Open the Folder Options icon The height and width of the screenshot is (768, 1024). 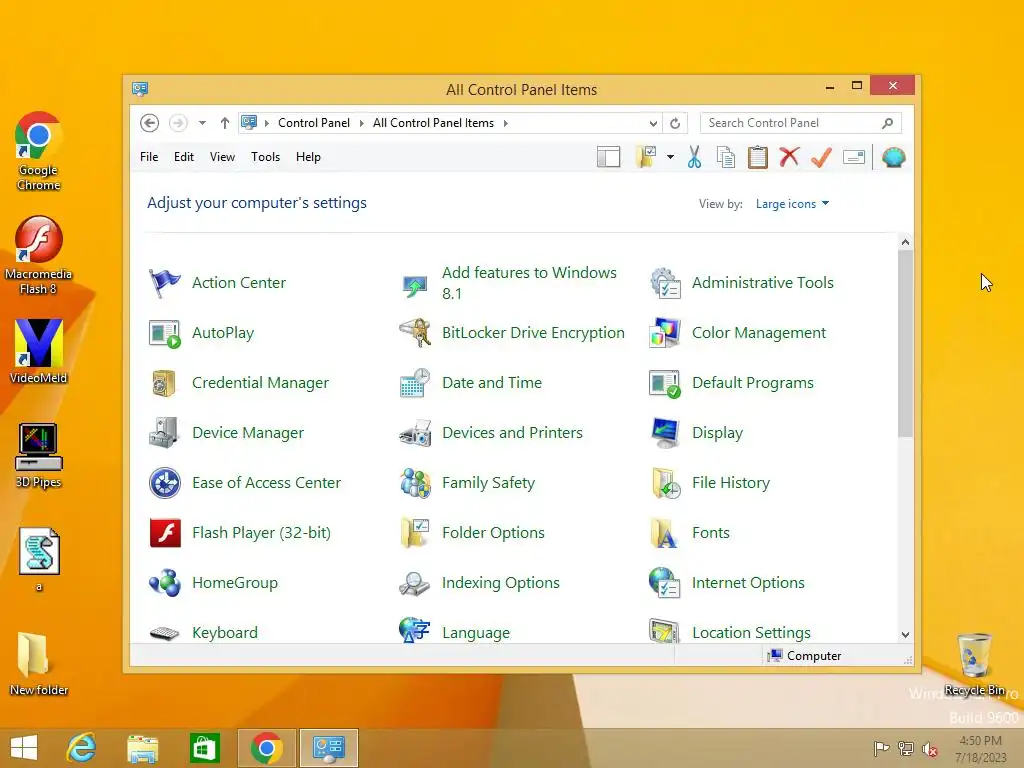point(415,533)
